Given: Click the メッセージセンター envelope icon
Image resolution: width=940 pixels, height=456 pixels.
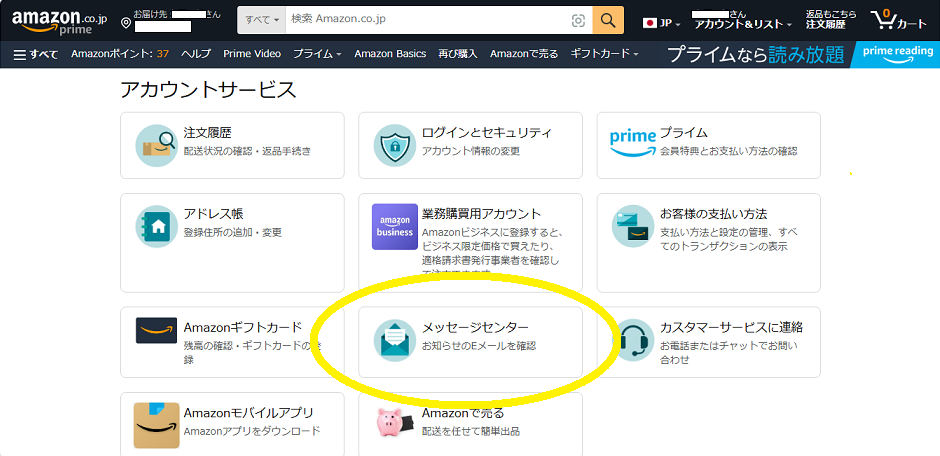Looking at the screenshot, I should pos(394,340).
